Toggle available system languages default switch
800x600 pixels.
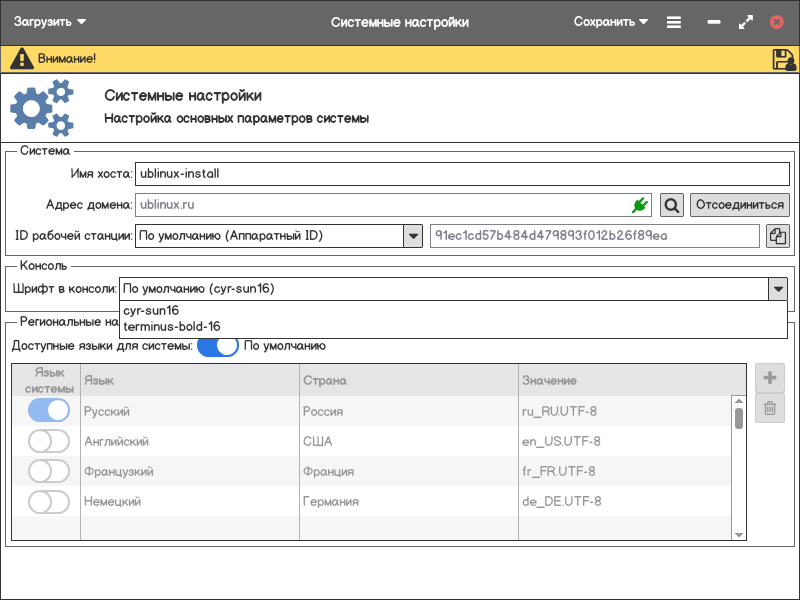[217, 346]
